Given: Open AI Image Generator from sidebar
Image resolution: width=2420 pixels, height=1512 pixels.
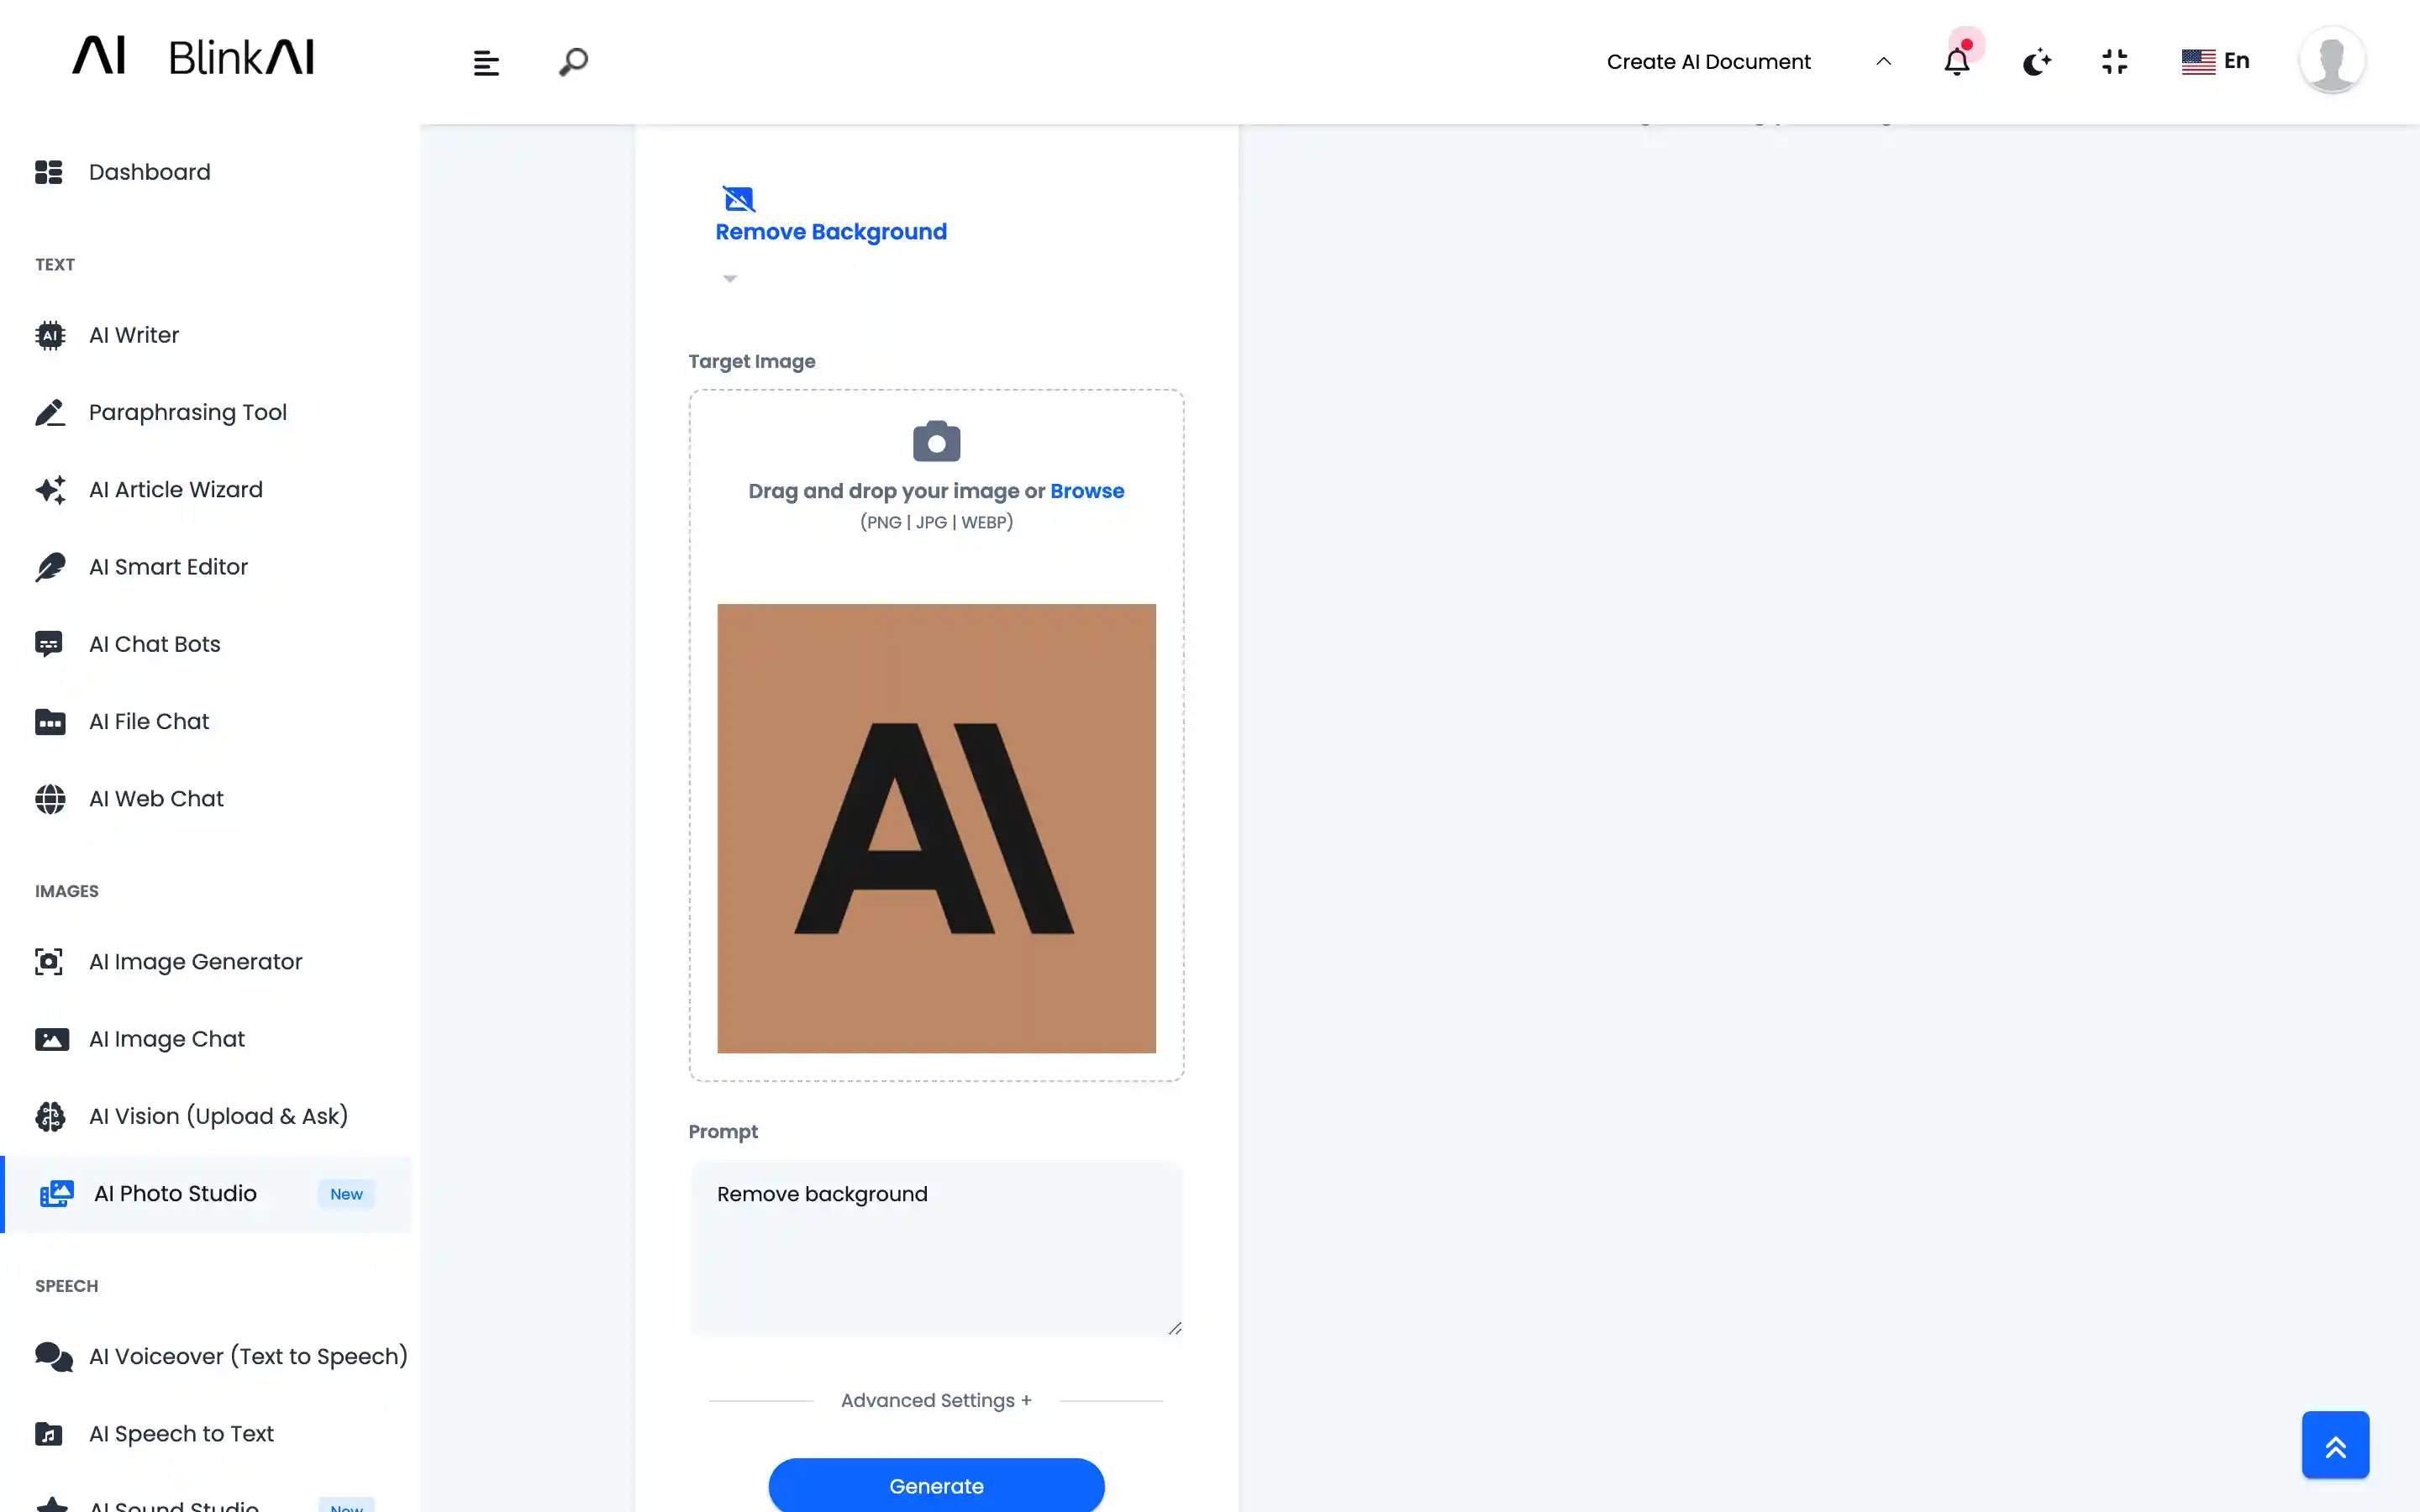Looking at the screenshot, I should tap(195, 961).
